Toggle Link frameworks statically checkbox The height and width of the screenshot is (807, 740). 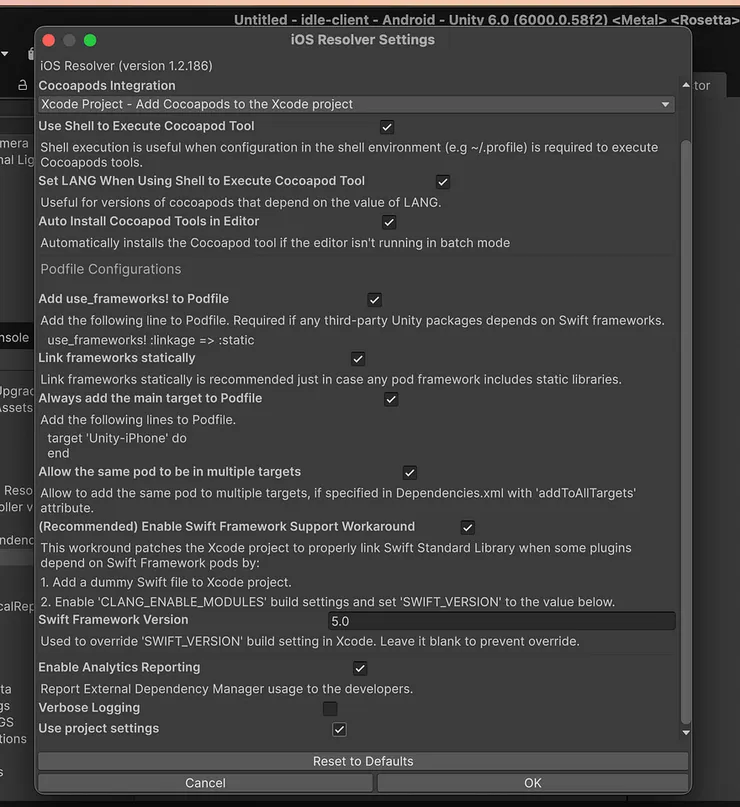[358, 359]
